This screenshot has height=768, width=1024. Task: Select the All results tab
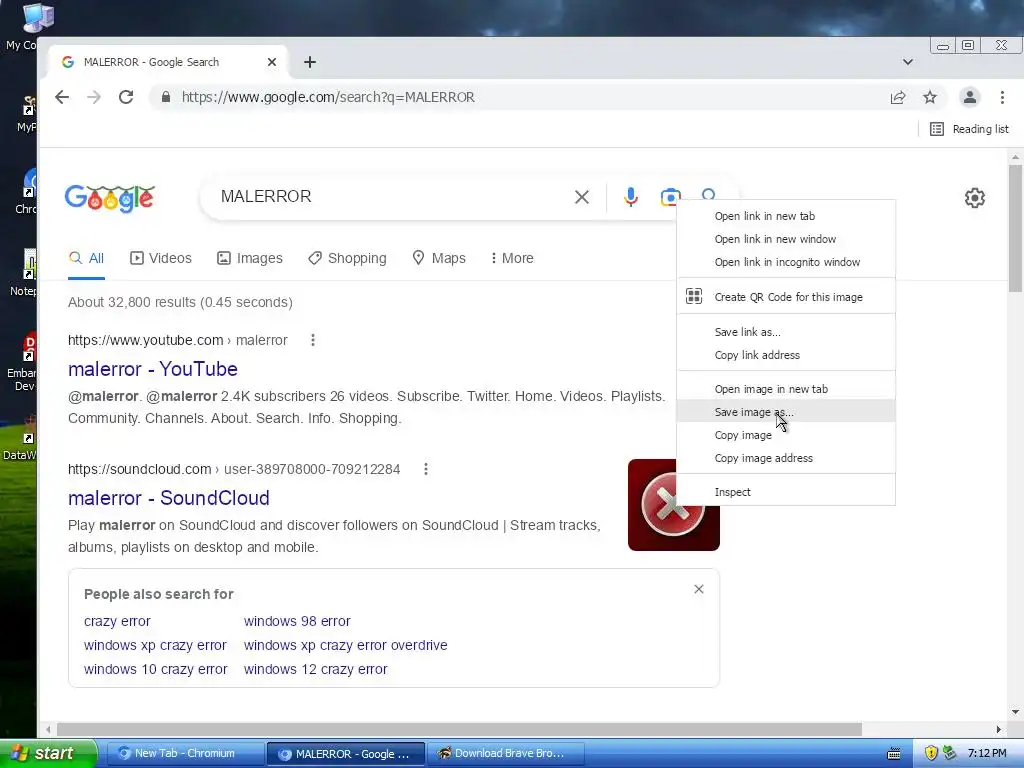[x=86, y=259]
